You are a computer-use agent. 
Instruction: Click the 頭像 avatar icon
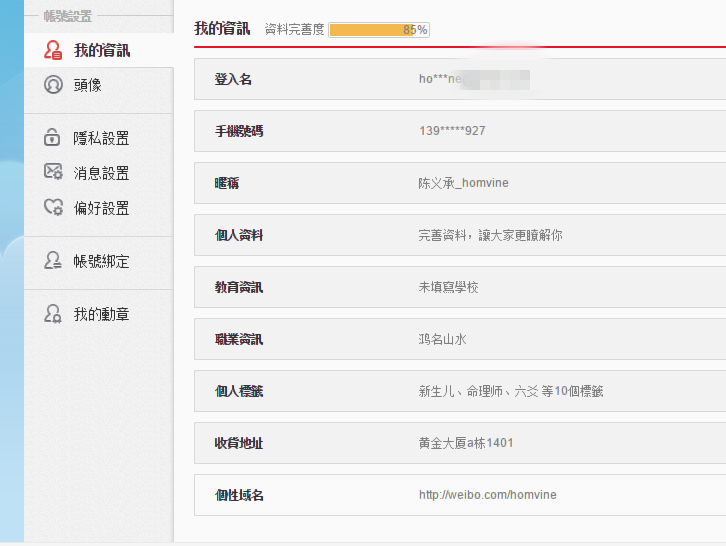click(x=54, y=85)
